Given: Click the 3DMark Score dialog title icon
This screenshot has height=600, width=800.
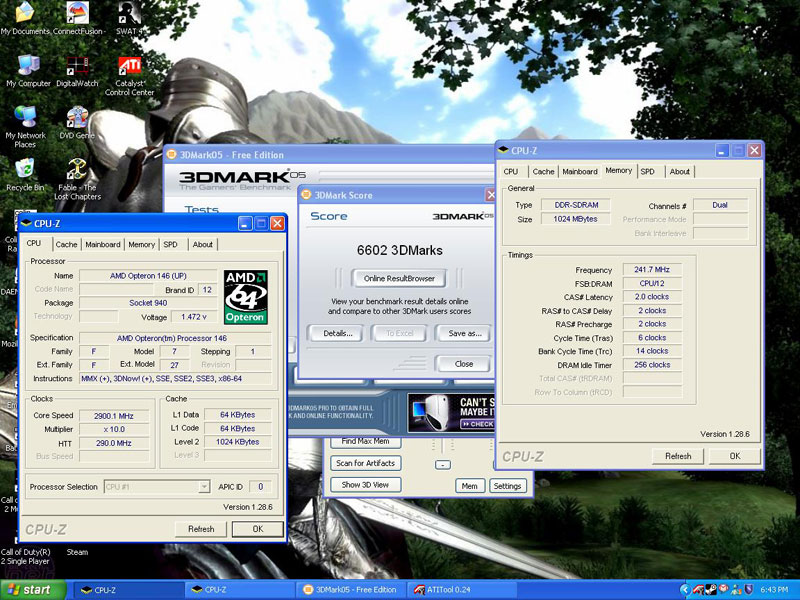Looking at the screenshot, I should click(306, 194).
